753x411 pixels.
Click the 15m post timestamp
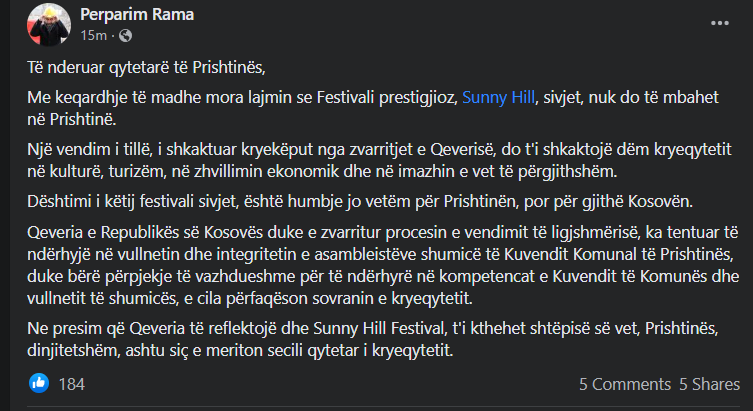(94, 36)
